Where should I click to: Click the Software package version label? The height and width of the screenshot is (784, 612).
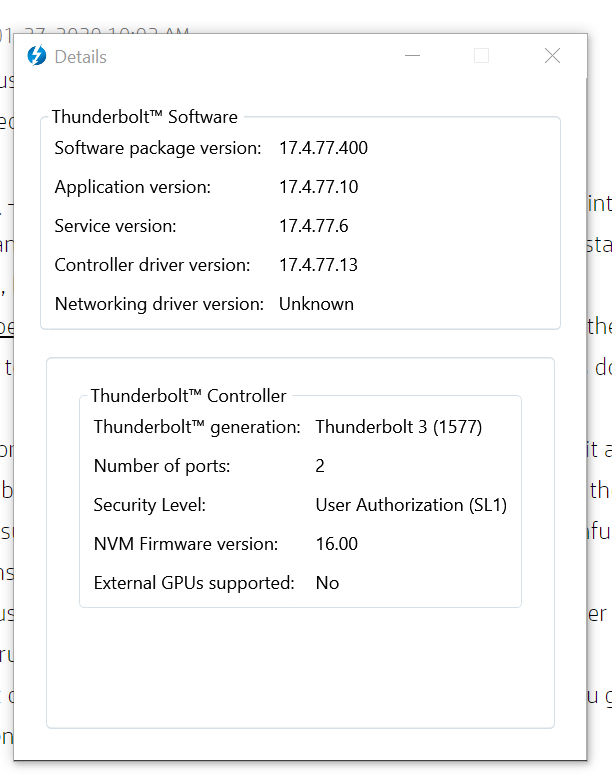click(157, 148)
